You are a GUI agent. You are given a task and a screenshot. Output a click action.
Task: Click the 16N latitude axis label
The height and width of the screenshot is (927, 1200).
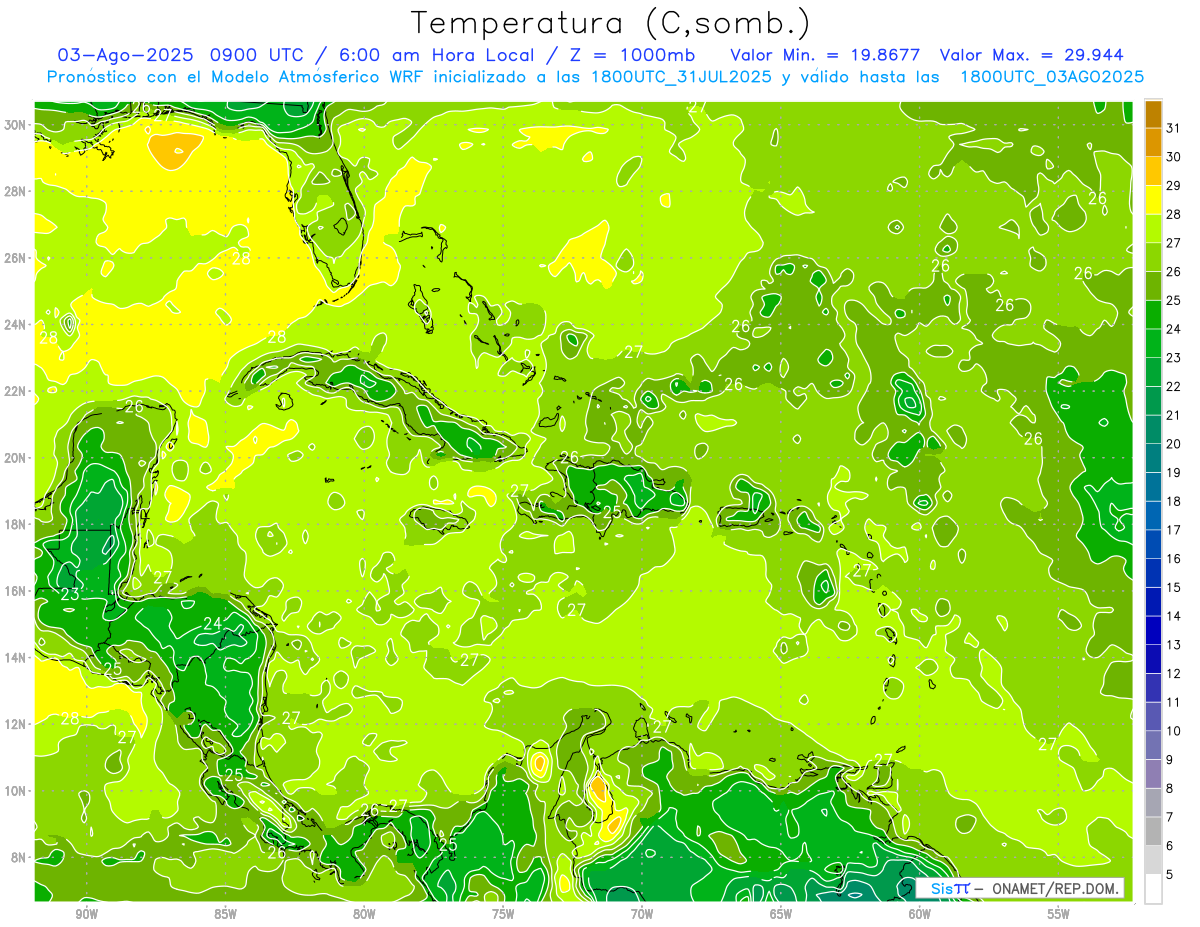click(16, 591)
